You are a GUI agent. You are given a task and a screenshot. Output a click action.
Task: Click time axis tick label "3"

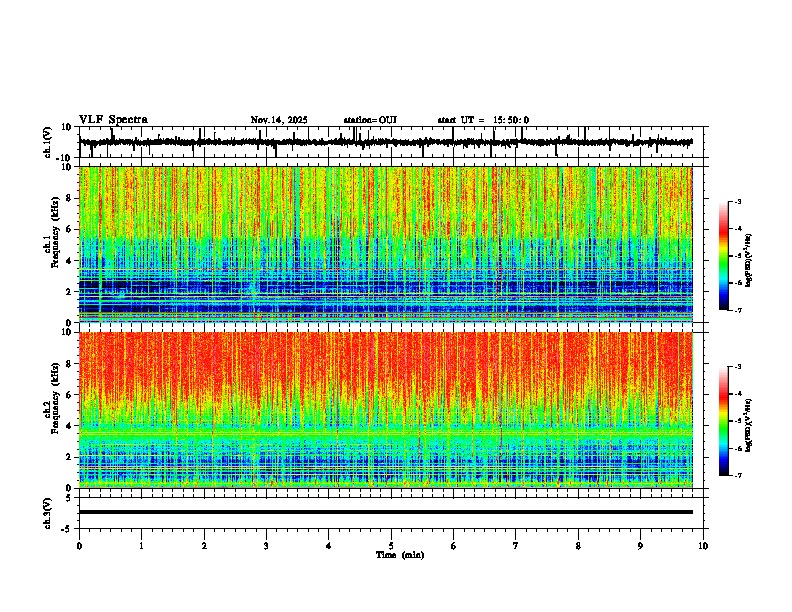(x=266, y=546)
